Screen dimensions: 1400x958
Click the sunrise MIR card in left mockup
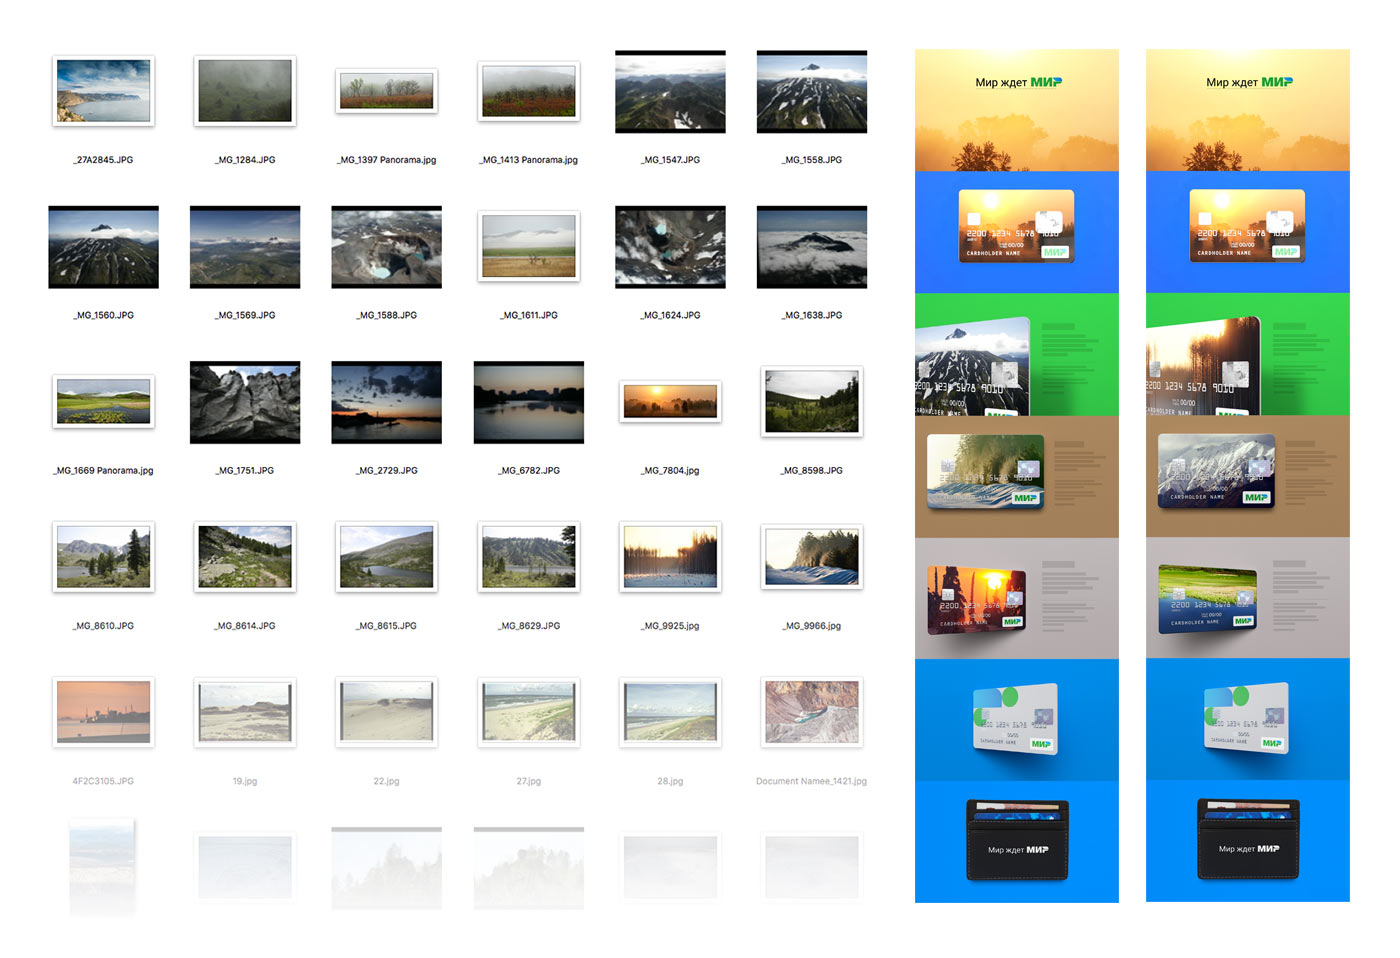click(x=1016, y=227)
